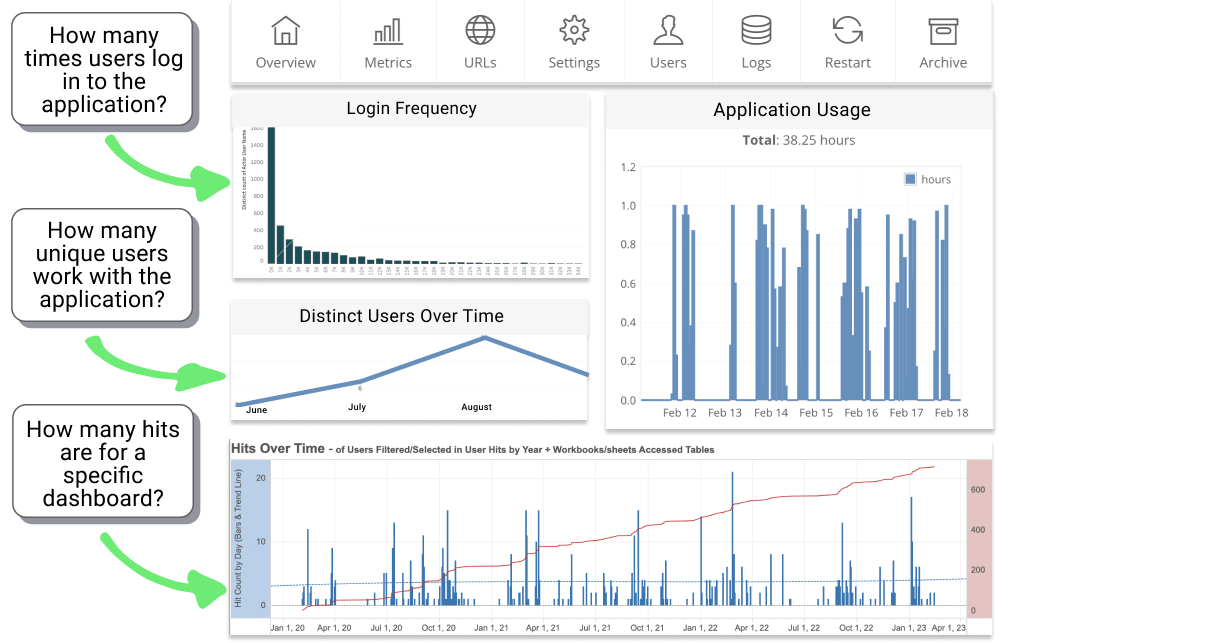This screenshot has height=643, width=1232.
Task: Select the Logs tab label
Action: pos(756,62)
